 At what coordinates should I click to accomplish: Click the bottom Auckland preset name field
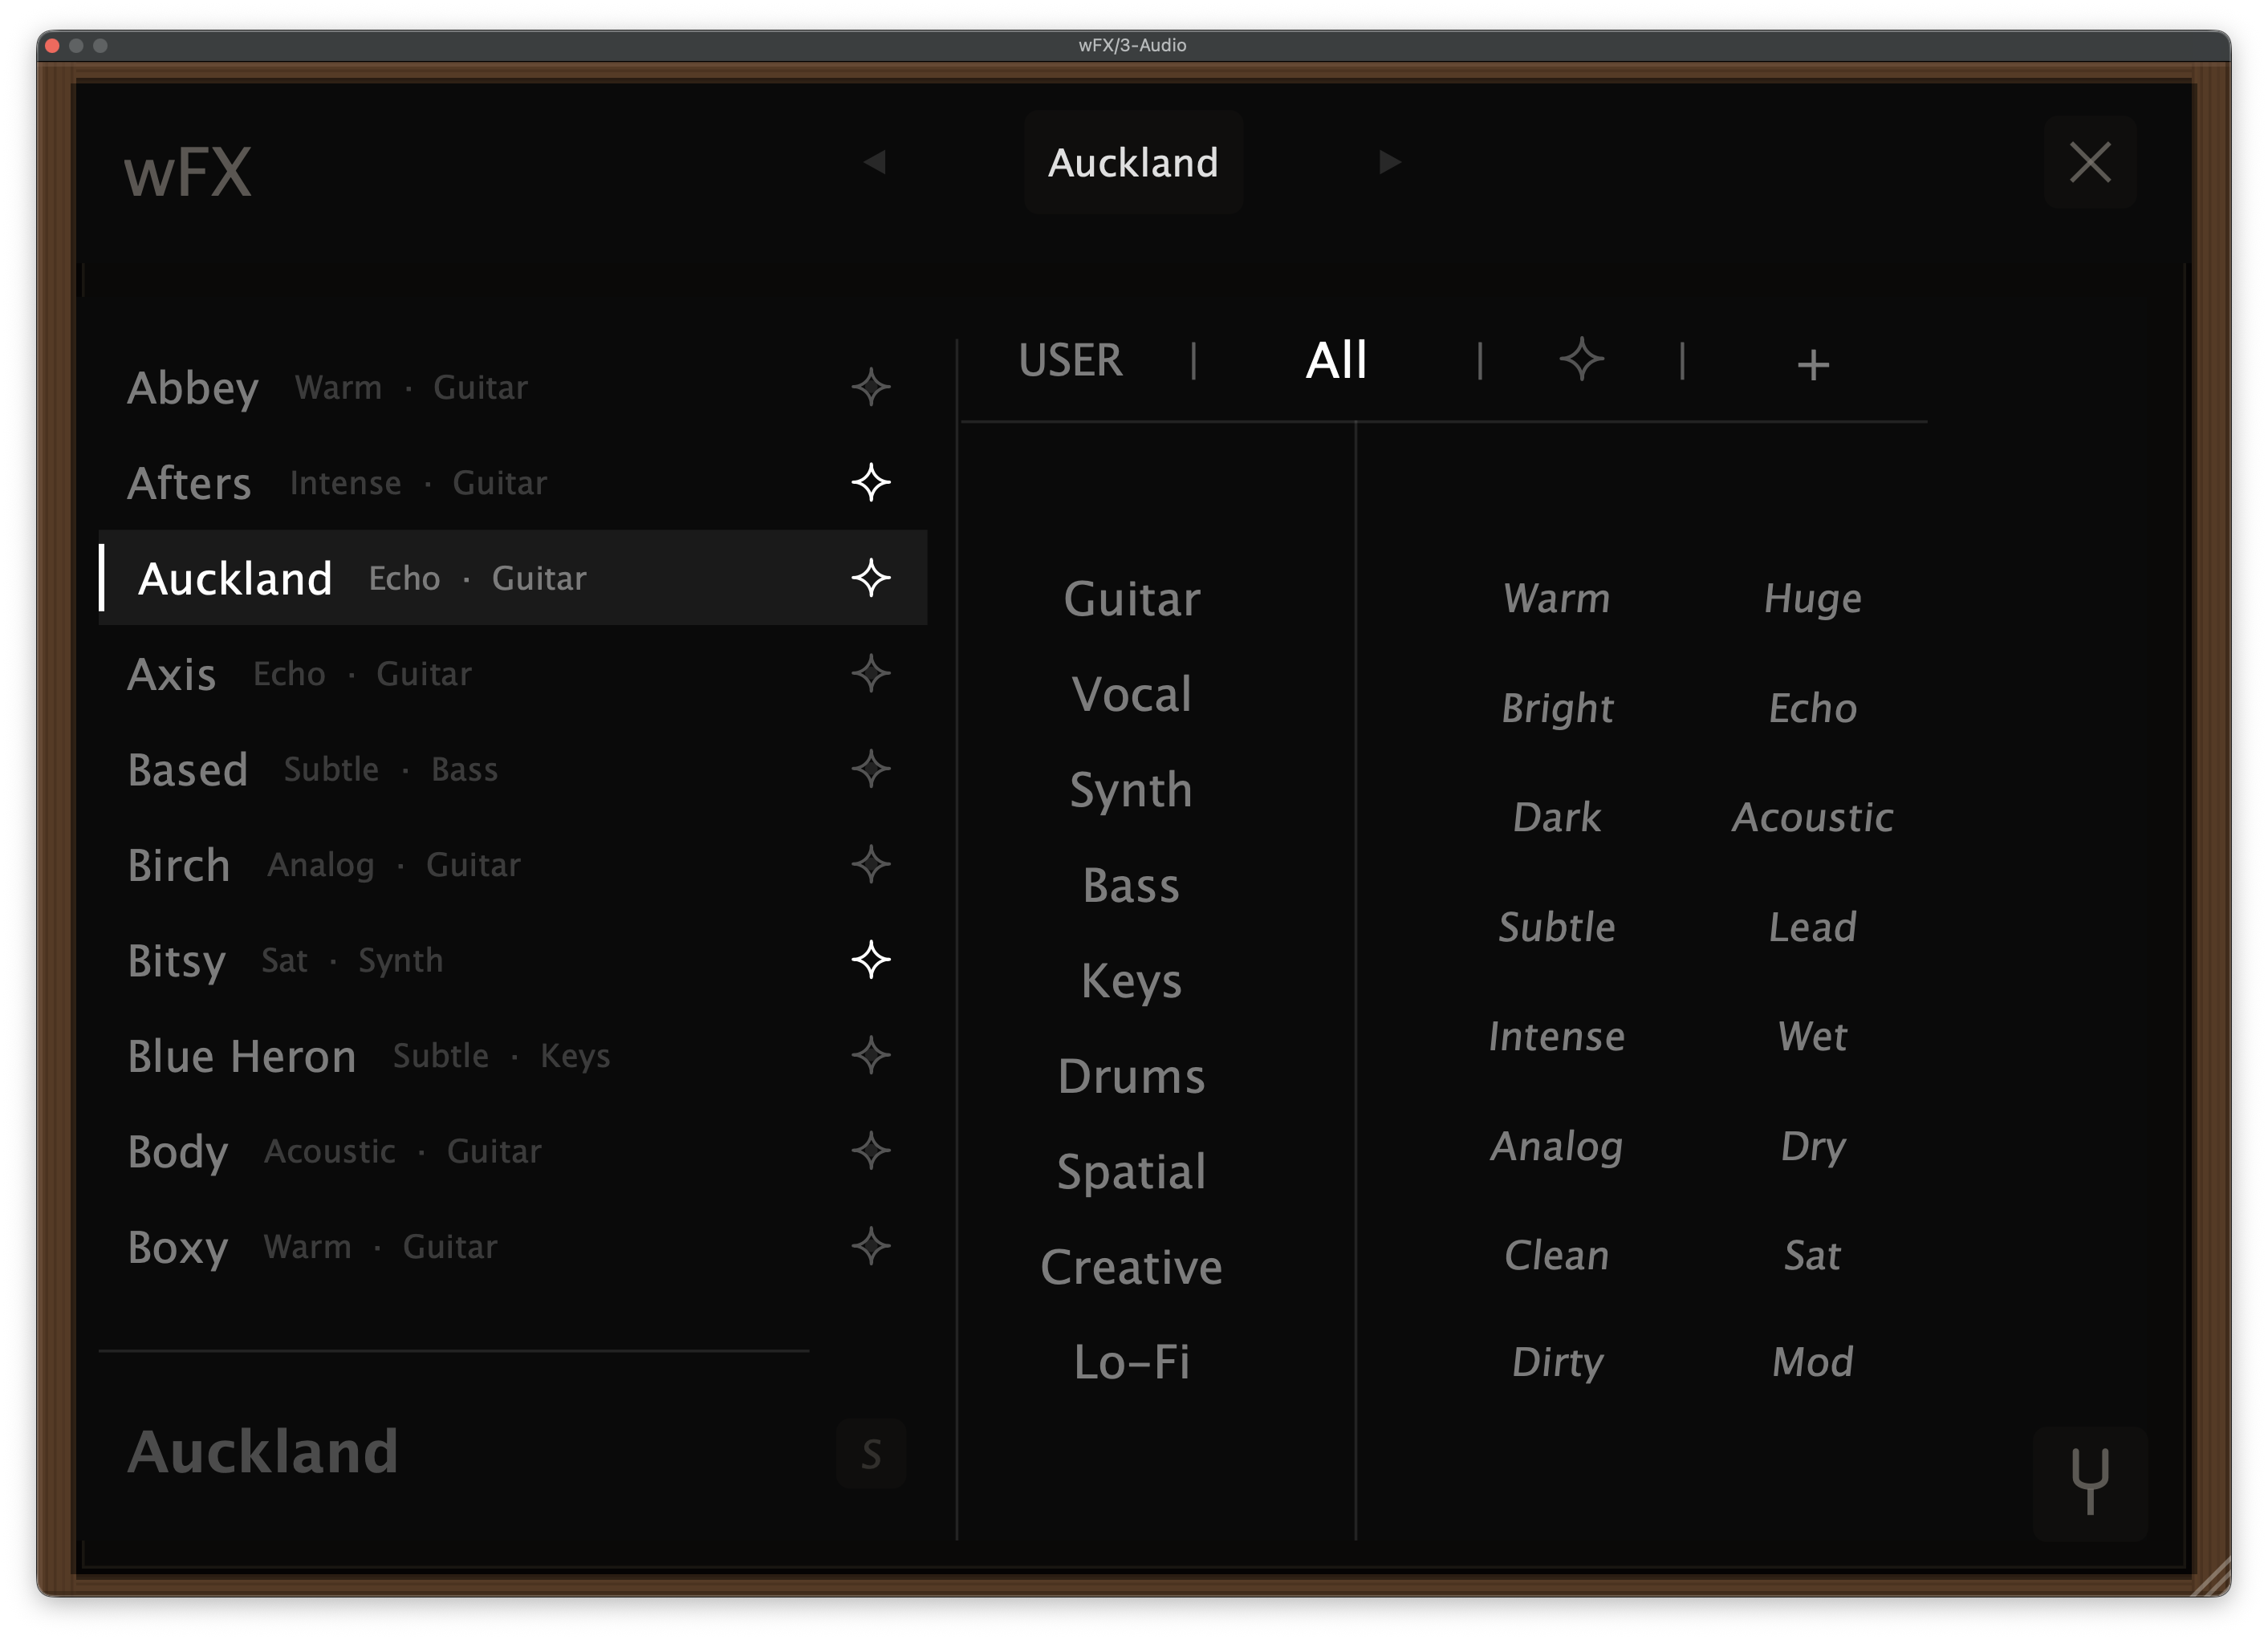[264, 1452]
